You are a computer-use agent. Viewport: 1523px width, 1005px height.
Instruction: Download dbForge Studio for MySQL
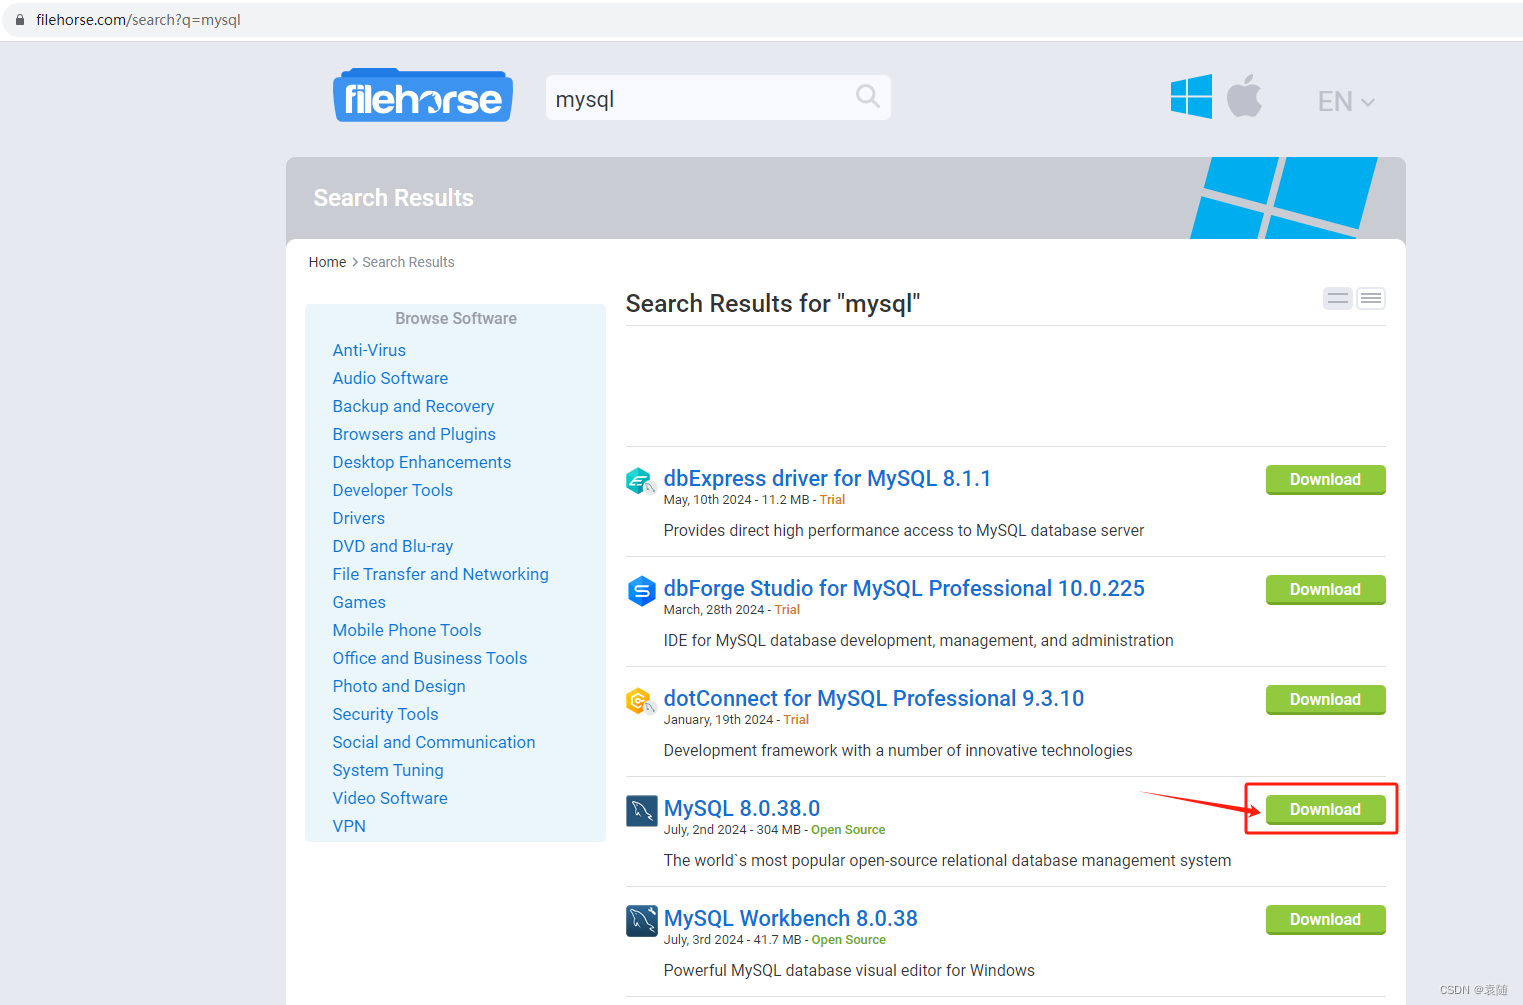1325,590
